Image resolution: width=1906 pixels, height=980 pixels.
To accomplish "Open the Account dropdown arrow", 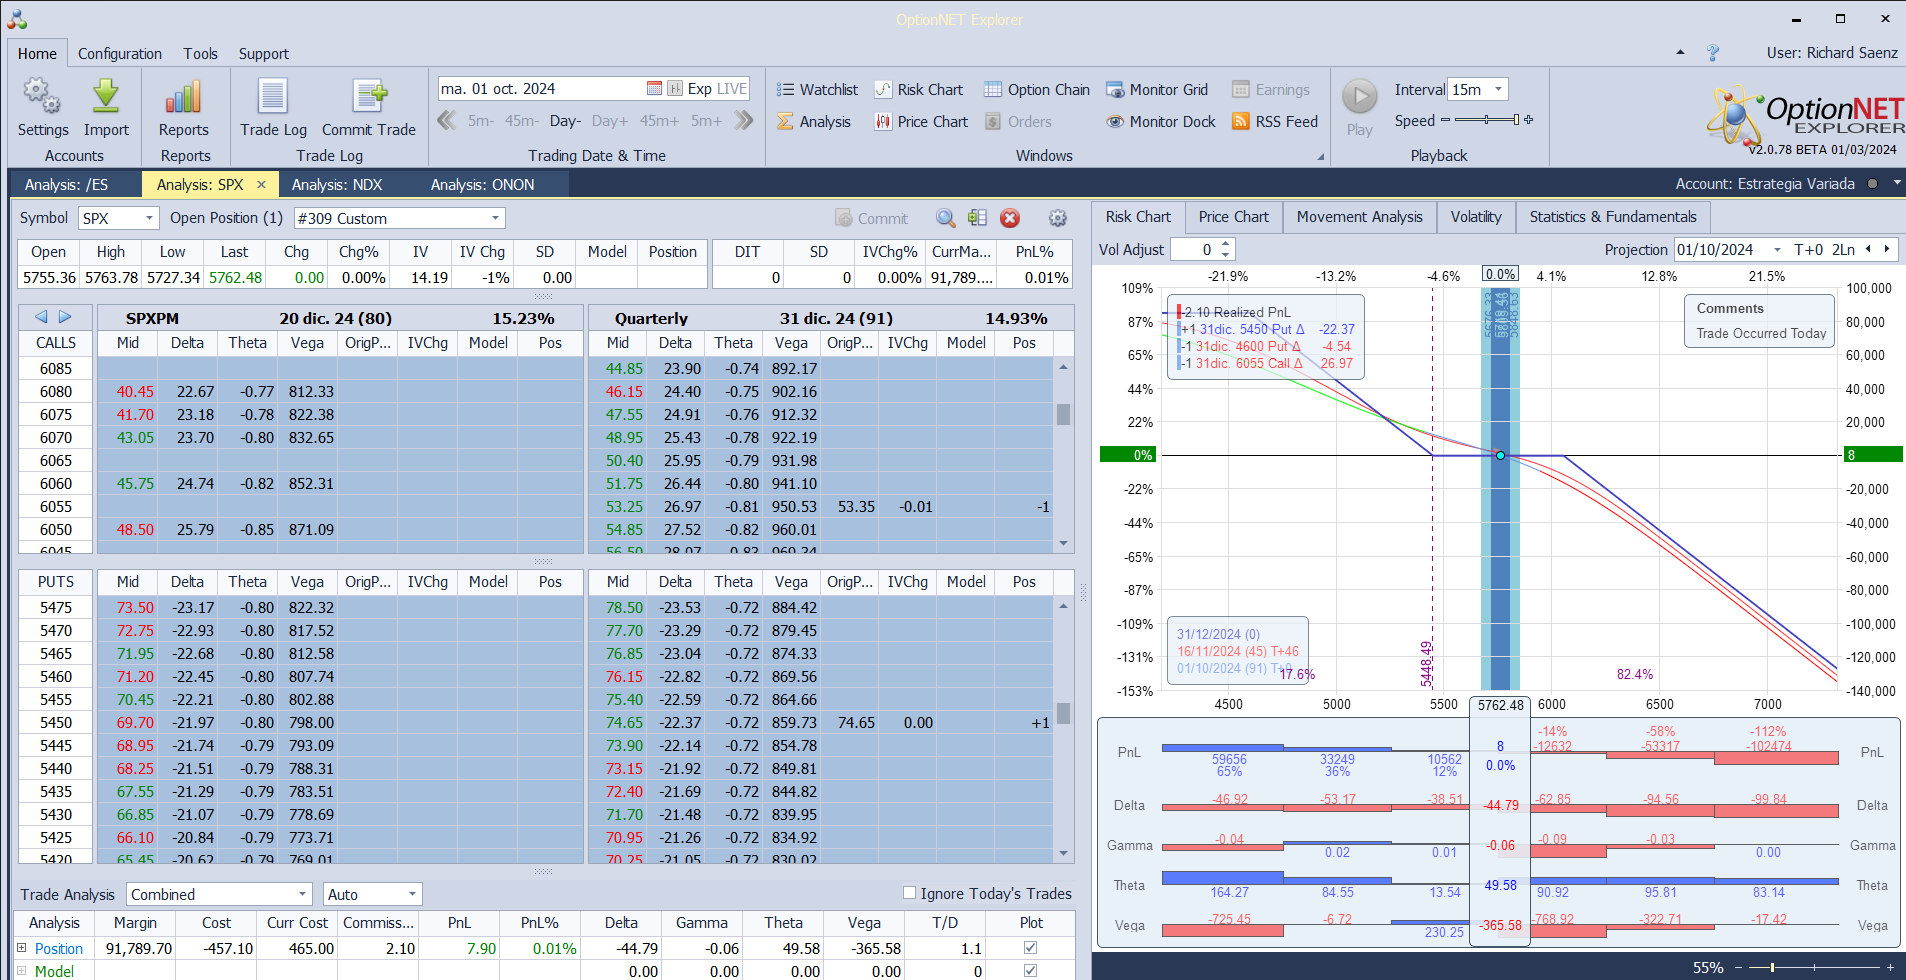I will 1897,184.
